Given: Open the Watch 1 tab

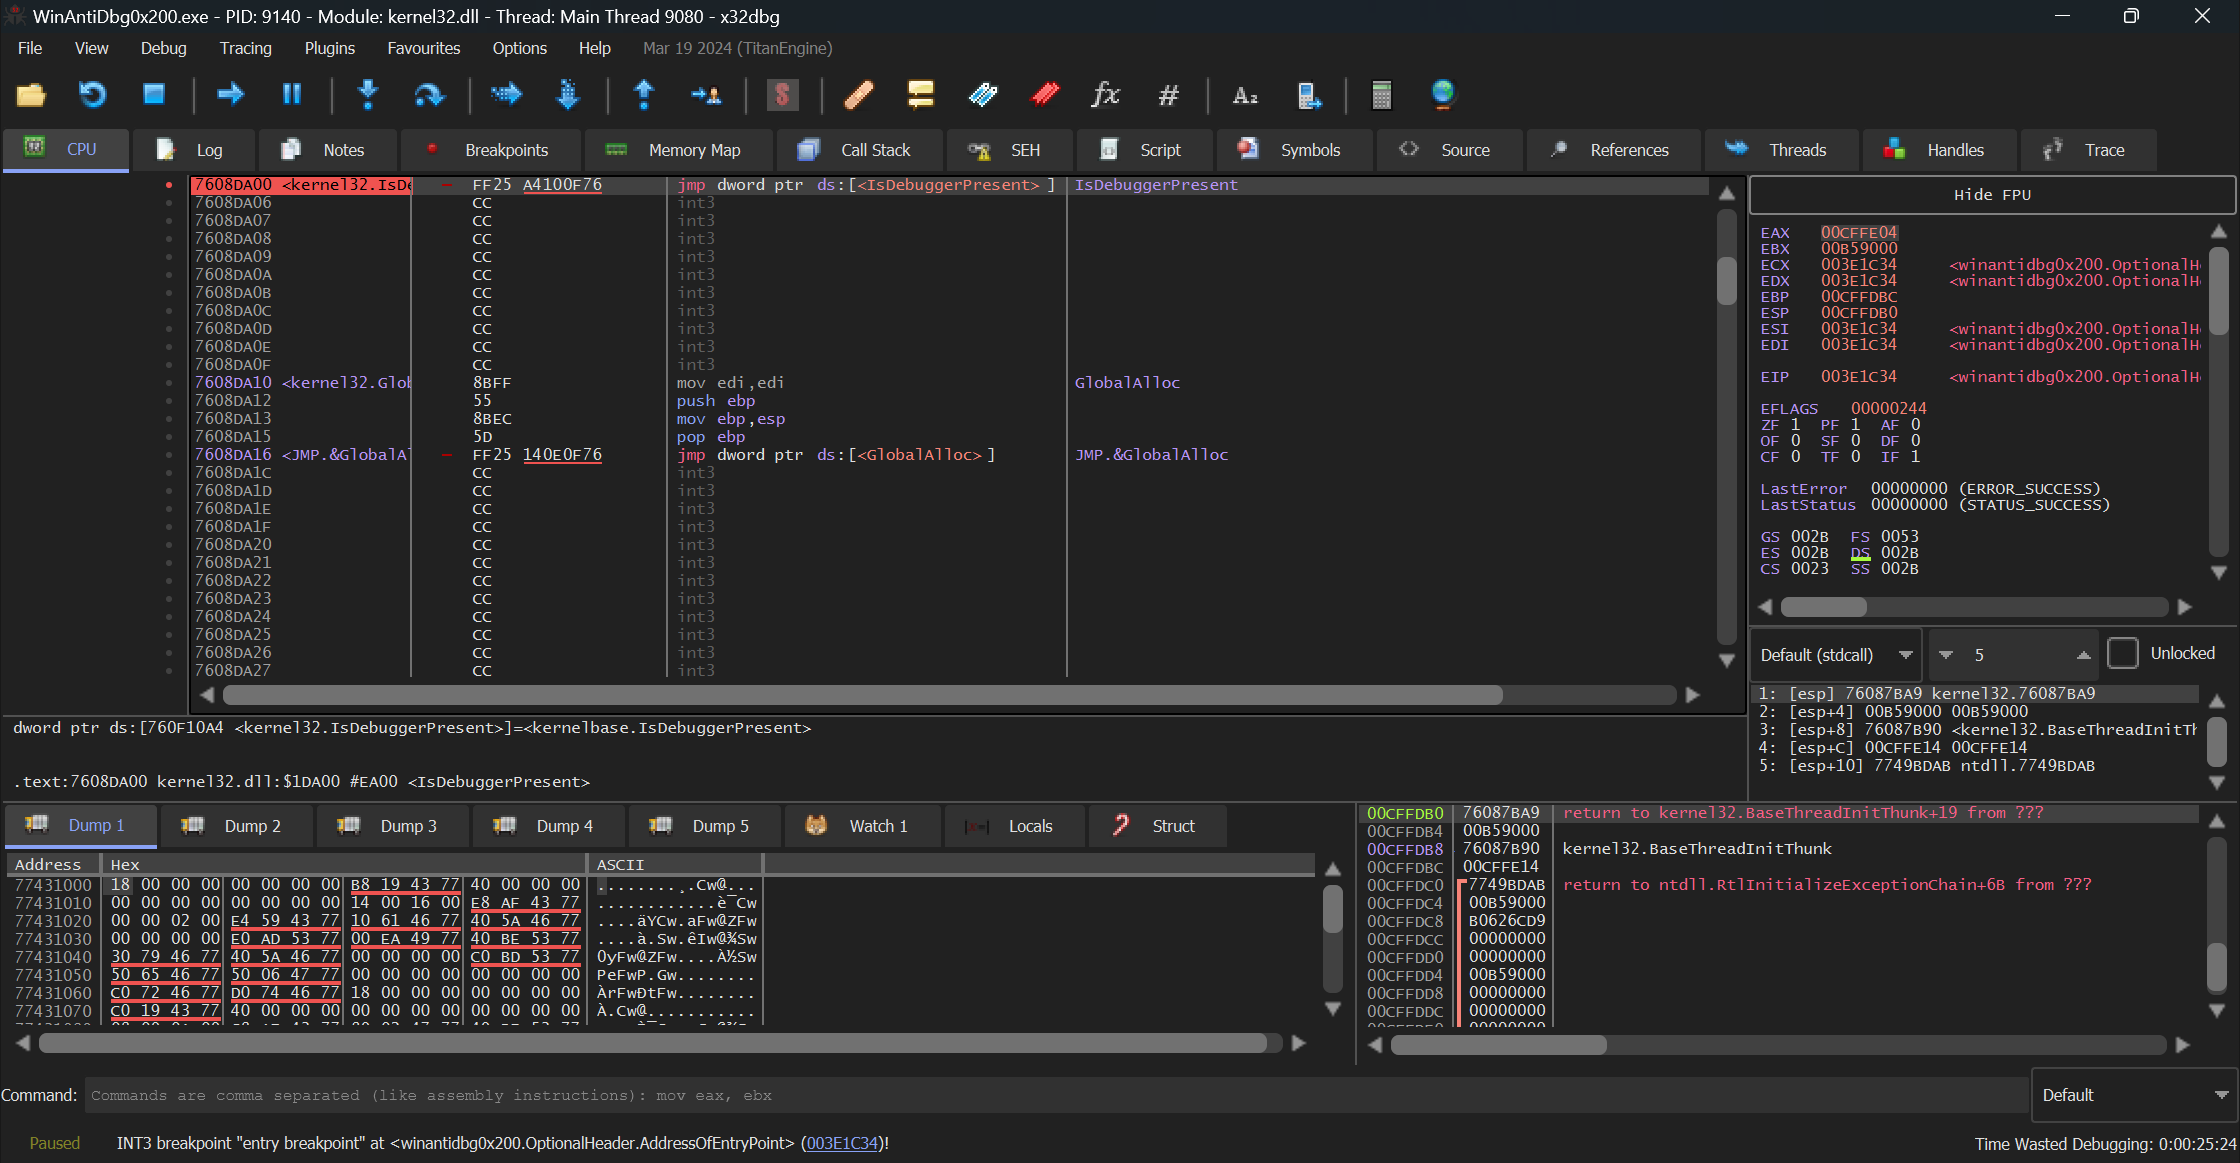Looking at the screenshot, I should point(862,826).
